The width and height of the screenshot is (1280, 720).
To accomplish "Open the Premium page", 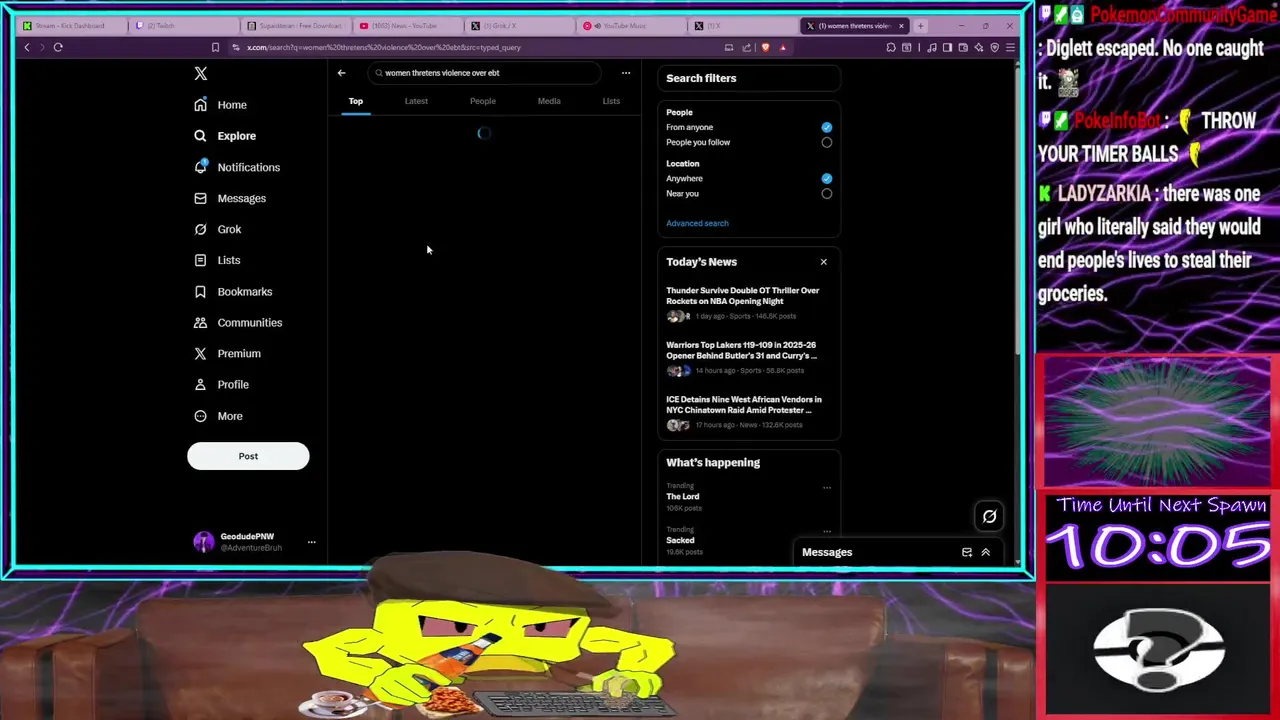I will click(227, 353).
